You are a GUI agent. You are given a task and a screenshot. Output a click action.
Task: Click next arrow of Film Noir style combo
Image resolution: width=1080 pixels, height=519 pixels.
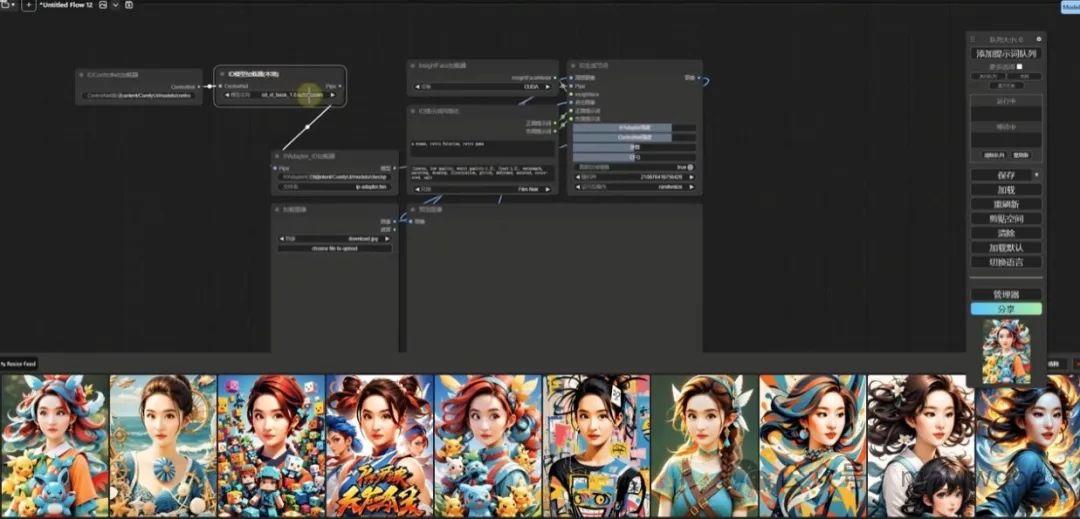click(x=548, y=189)
